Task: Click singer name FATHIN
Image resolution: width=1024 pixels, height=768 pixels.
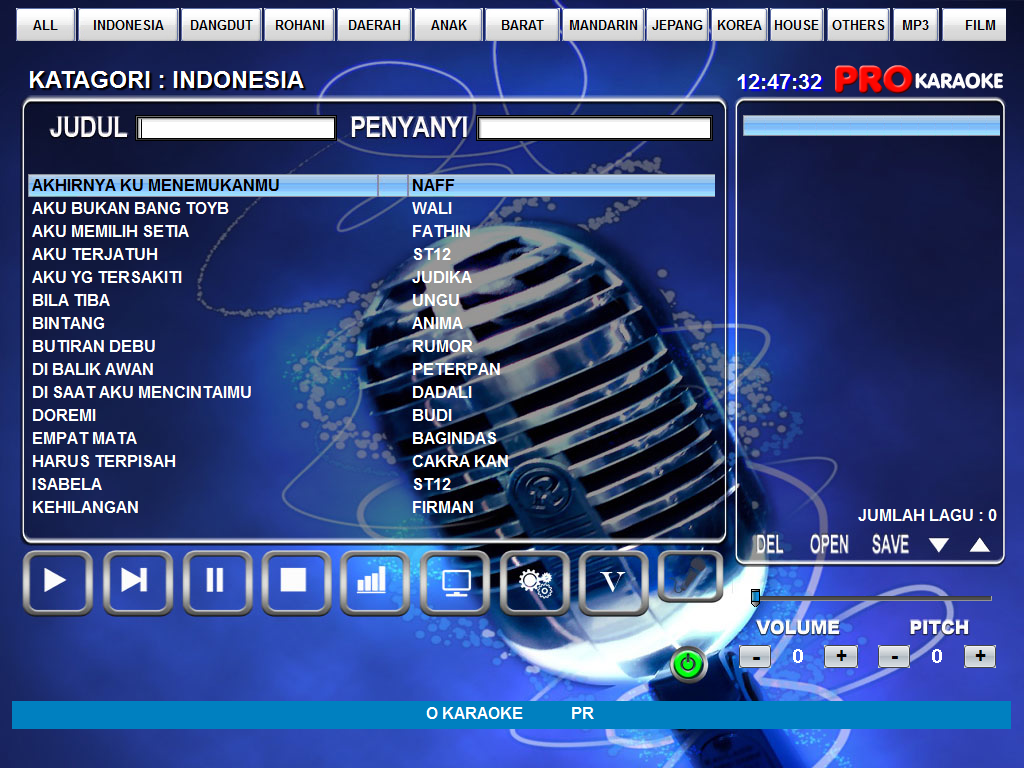Action: coord(441,231)
